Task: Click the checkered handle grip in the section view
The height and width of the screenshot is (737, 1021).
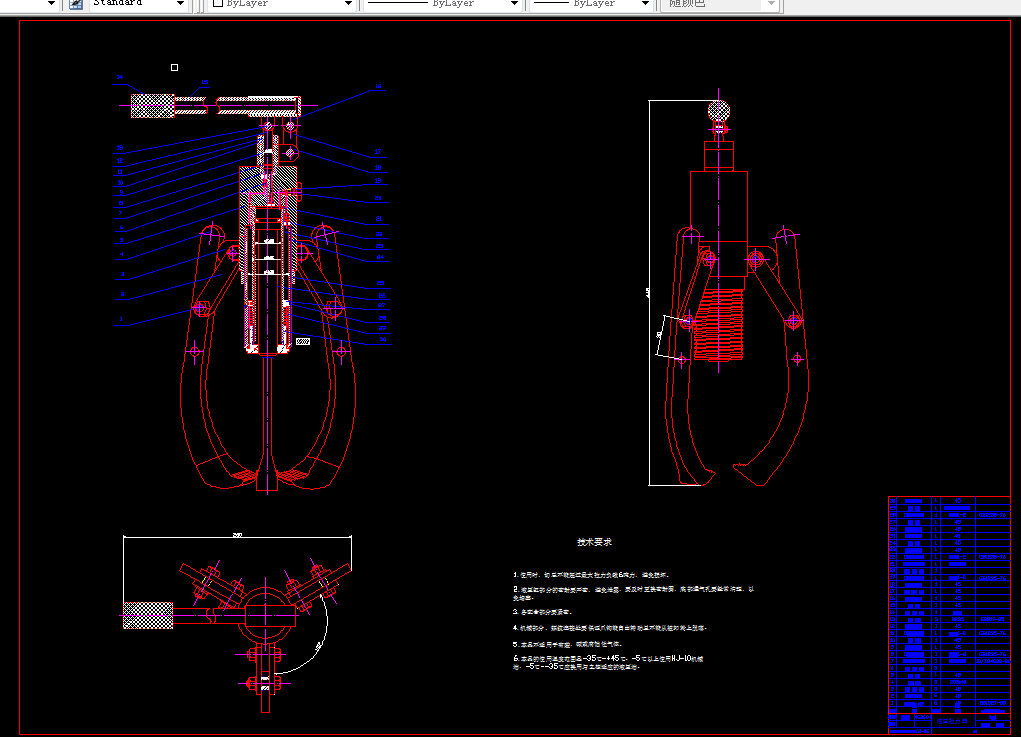Action: 152,105
